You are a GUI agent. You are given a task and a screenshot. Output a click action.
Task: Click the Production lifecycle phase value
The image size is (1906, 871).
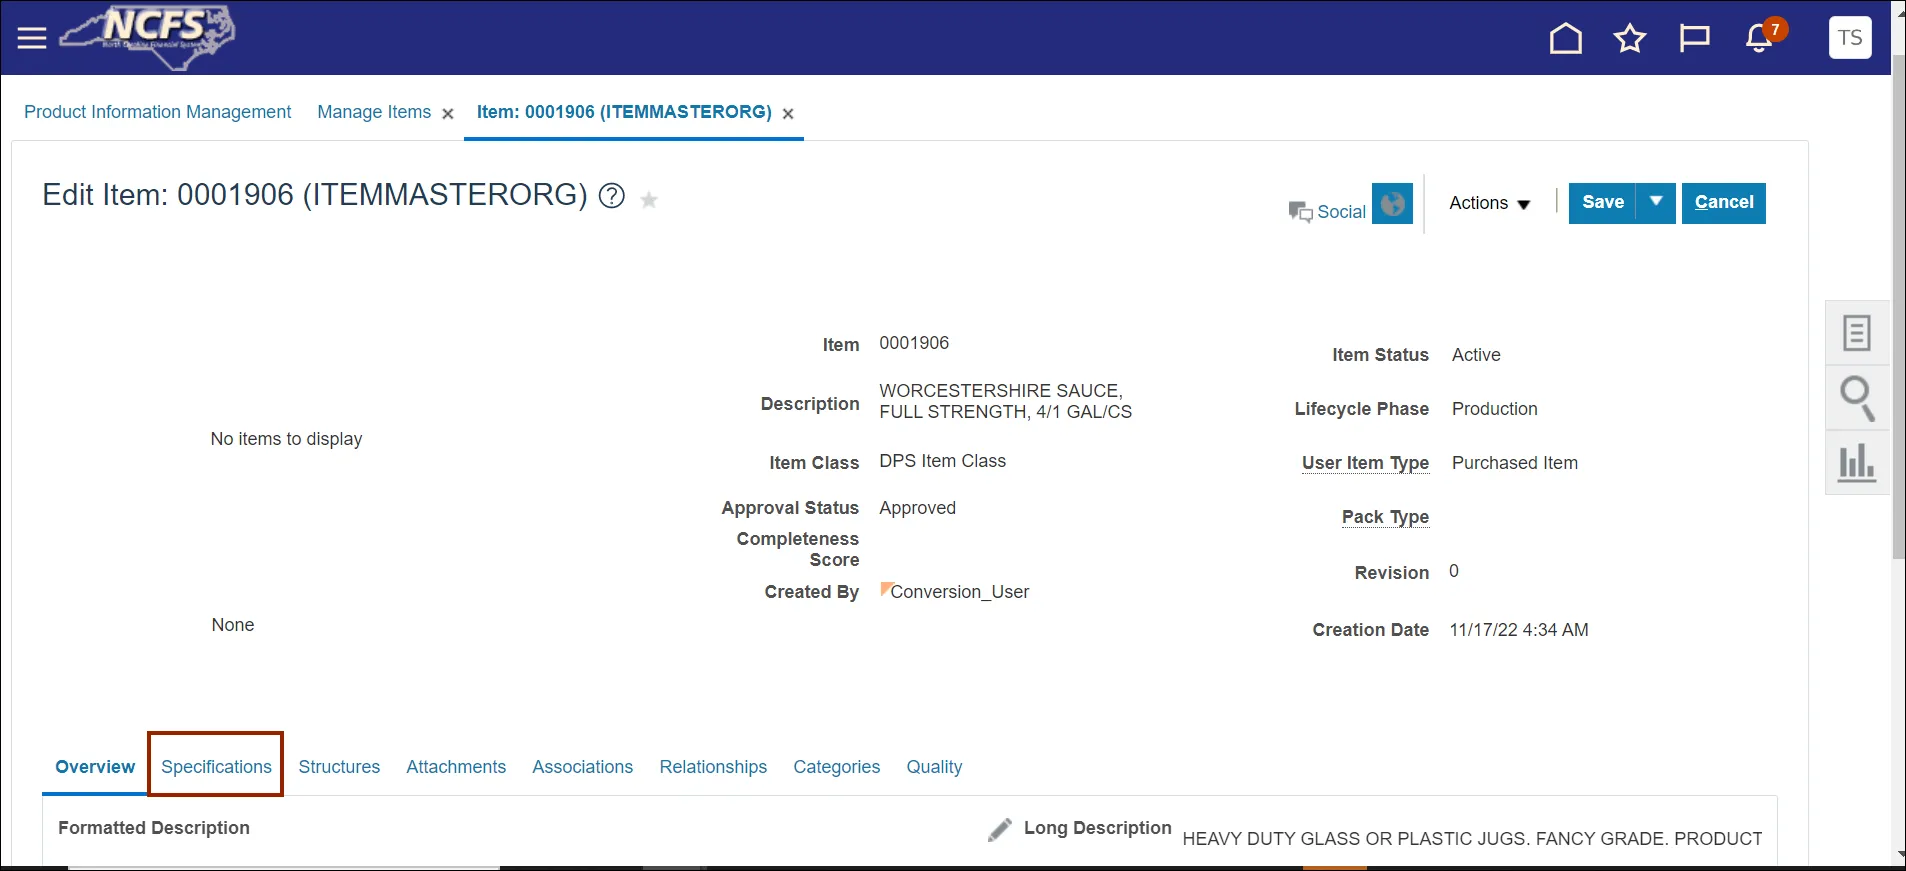click(x=1494, y=409)
